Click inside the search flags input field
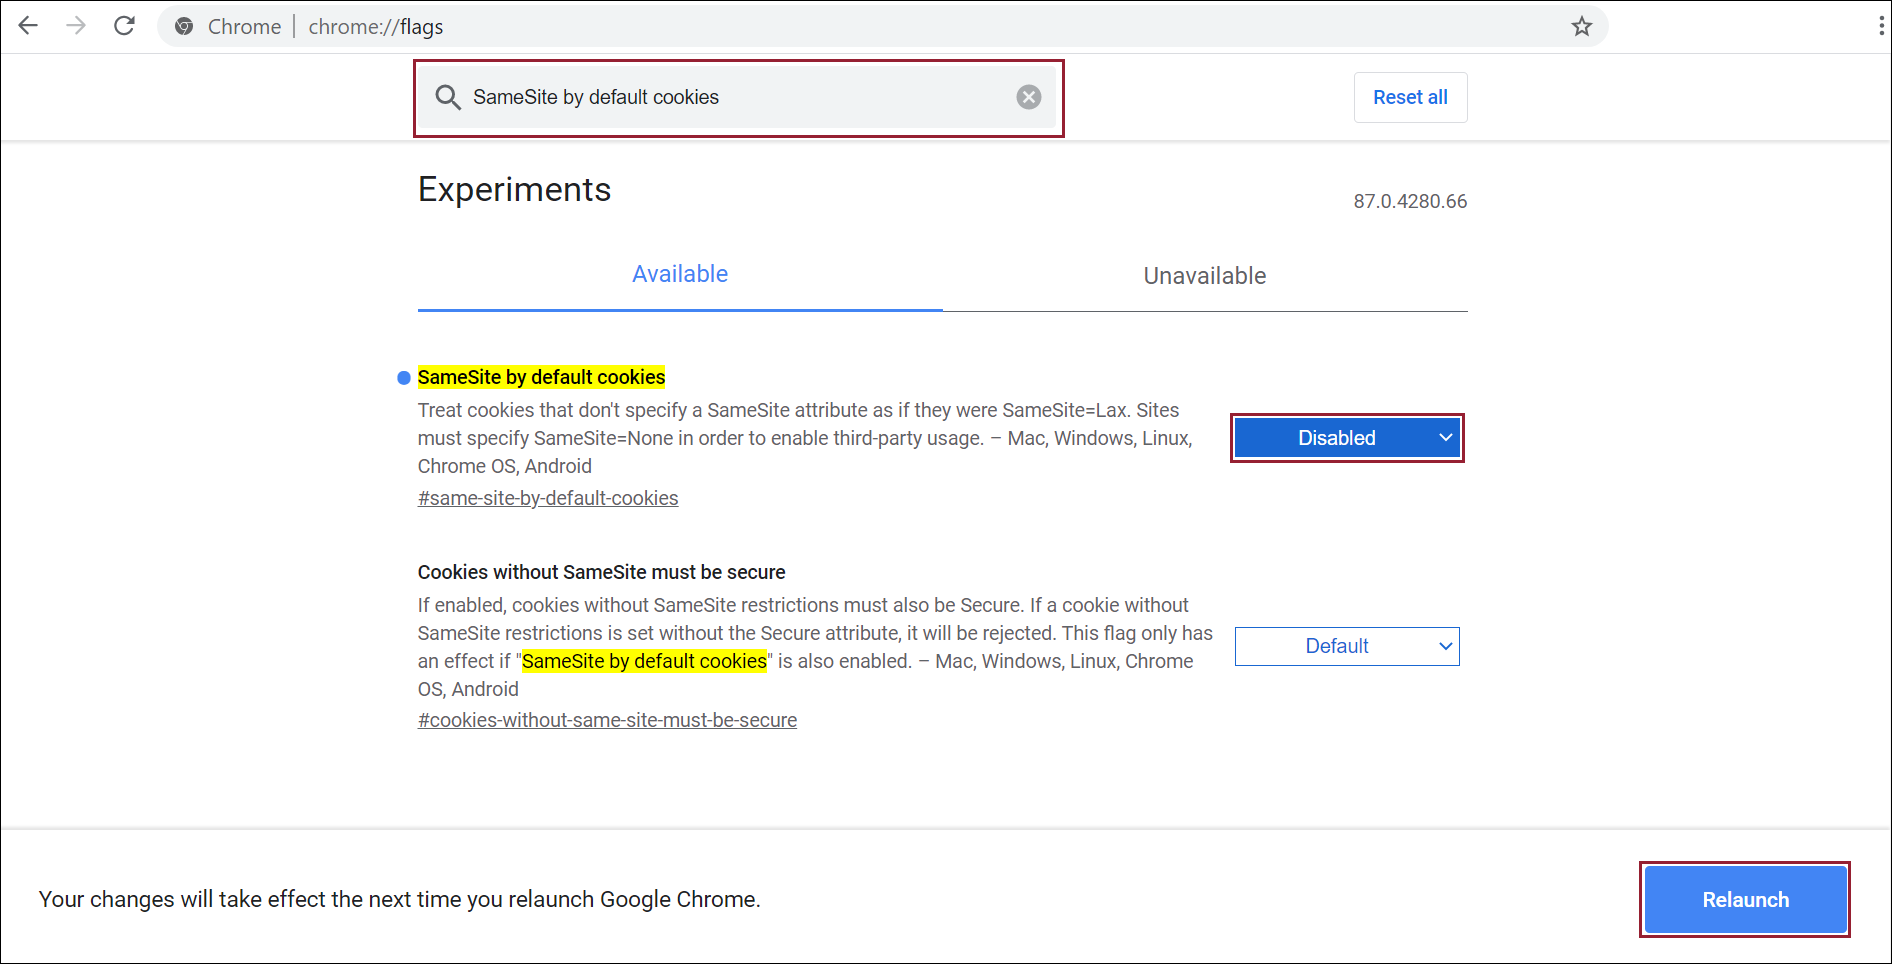The width and height of the screenshot is (1892, 964). click(740, 97)
